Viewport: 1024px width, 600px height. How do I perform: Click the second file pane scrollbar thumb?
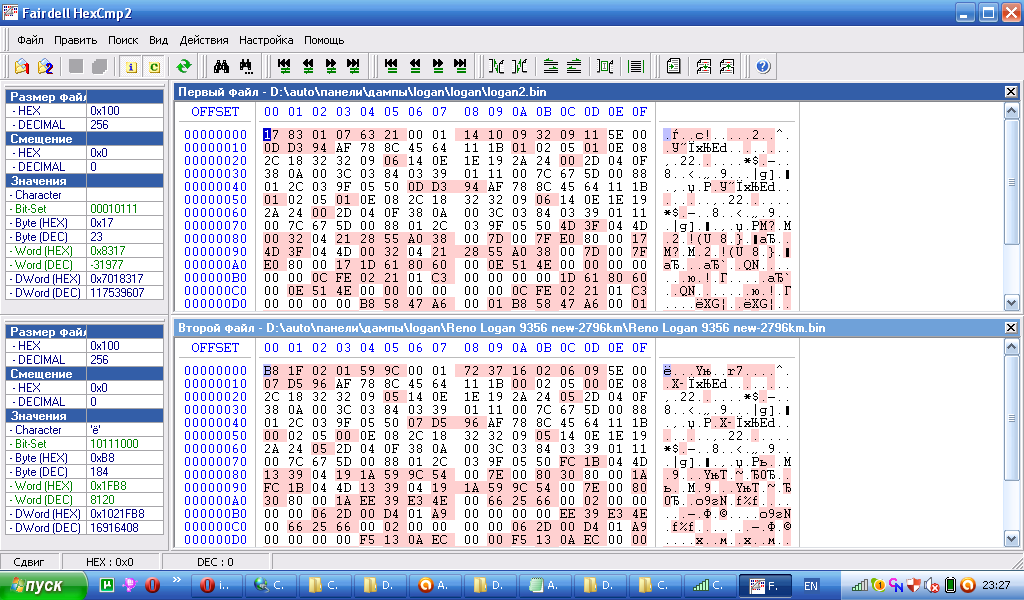point(1011,418)
